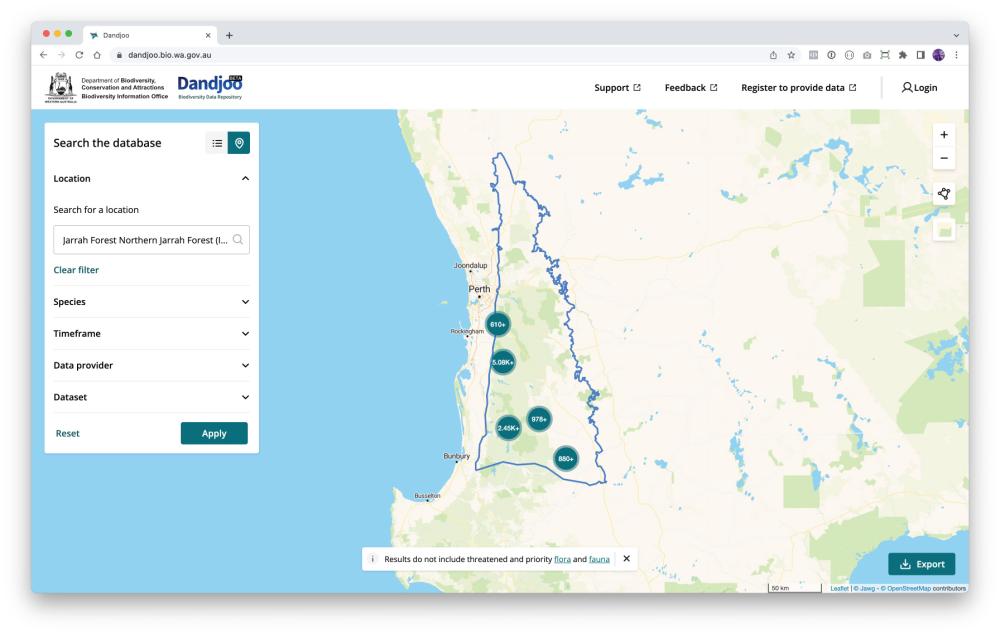Click the info icon in notice banner
Viewport: 1000px width, 634px height.
point(372,559)
